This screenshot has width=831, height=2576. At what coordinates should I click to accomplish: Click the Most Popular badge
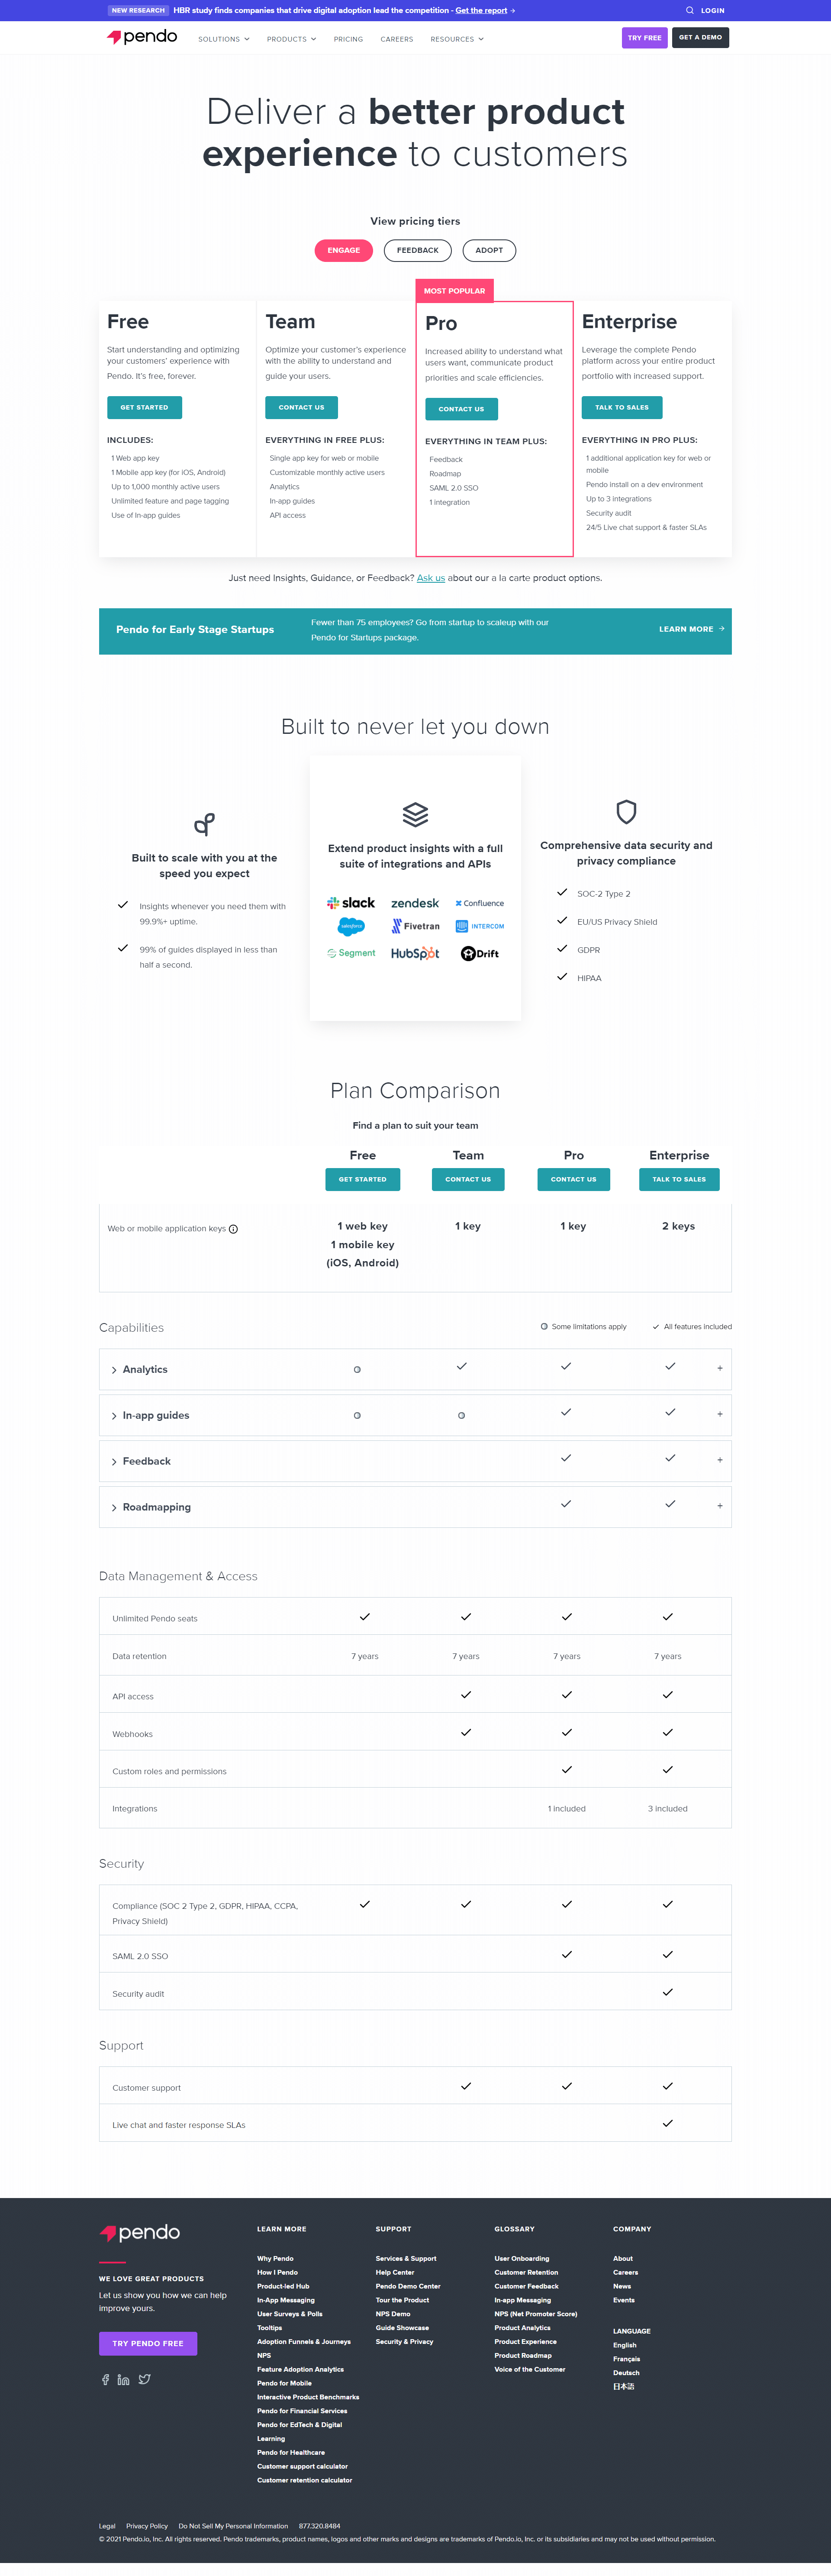coord(454,291)
